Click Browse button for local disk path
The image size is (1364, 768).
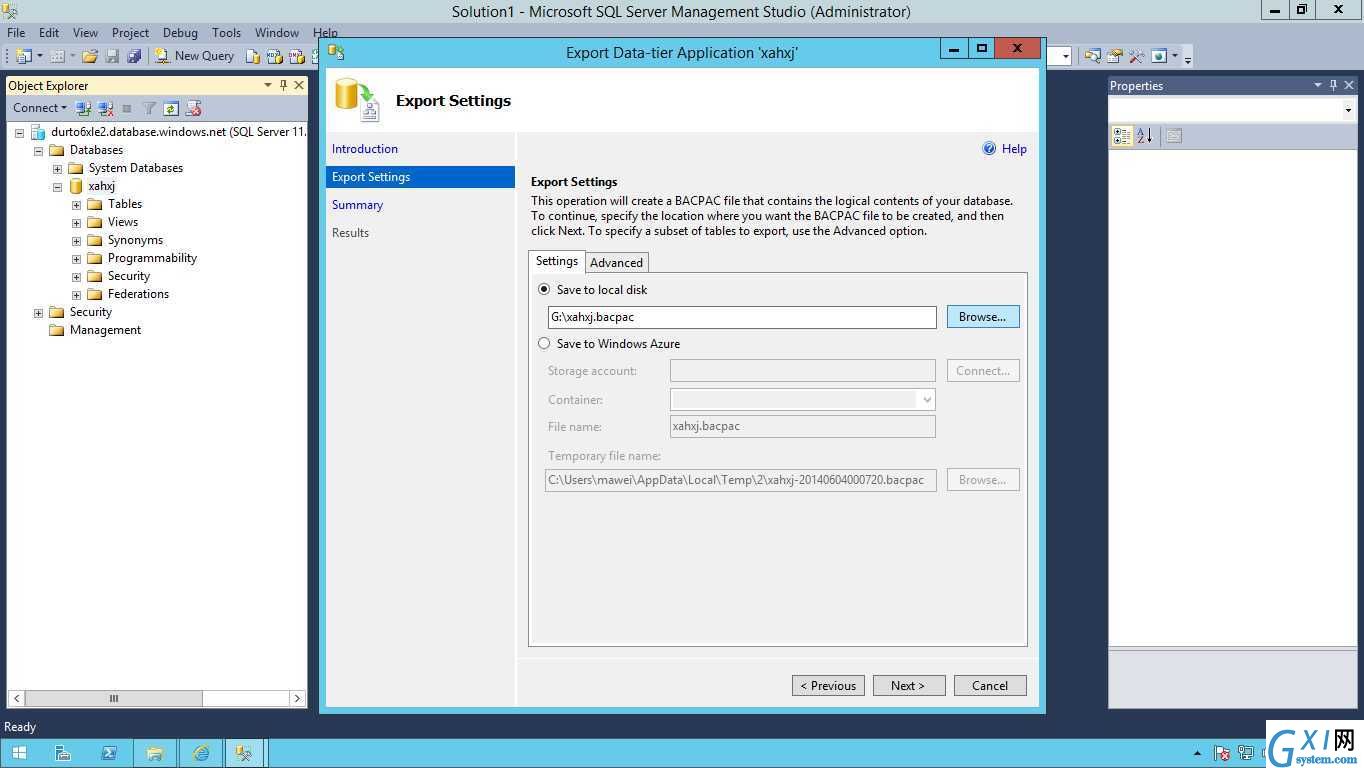pyautogui.click(x=983, y=316)
